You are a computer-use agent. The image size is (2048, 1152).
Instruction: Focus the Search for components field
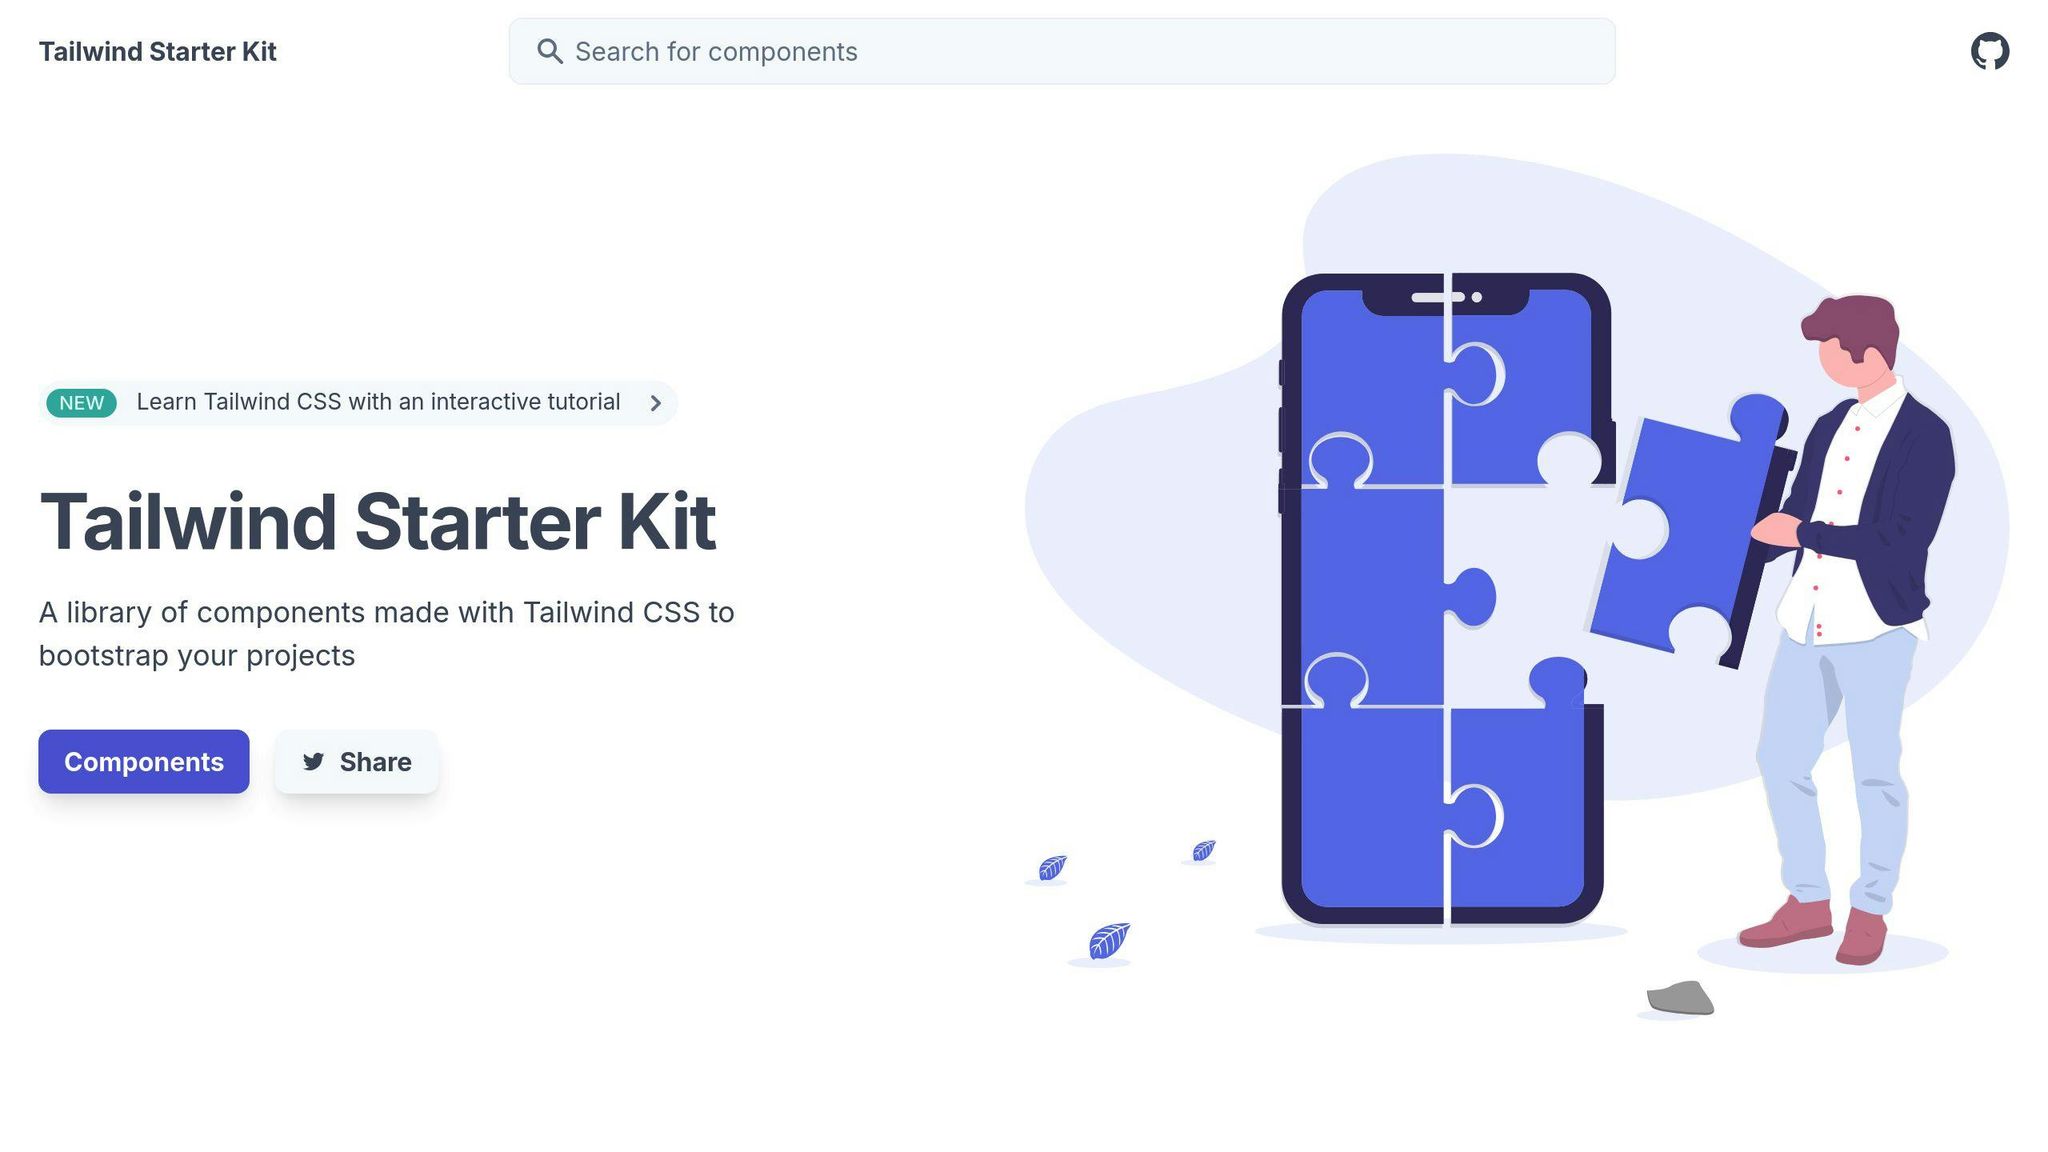click(1062, 51)
